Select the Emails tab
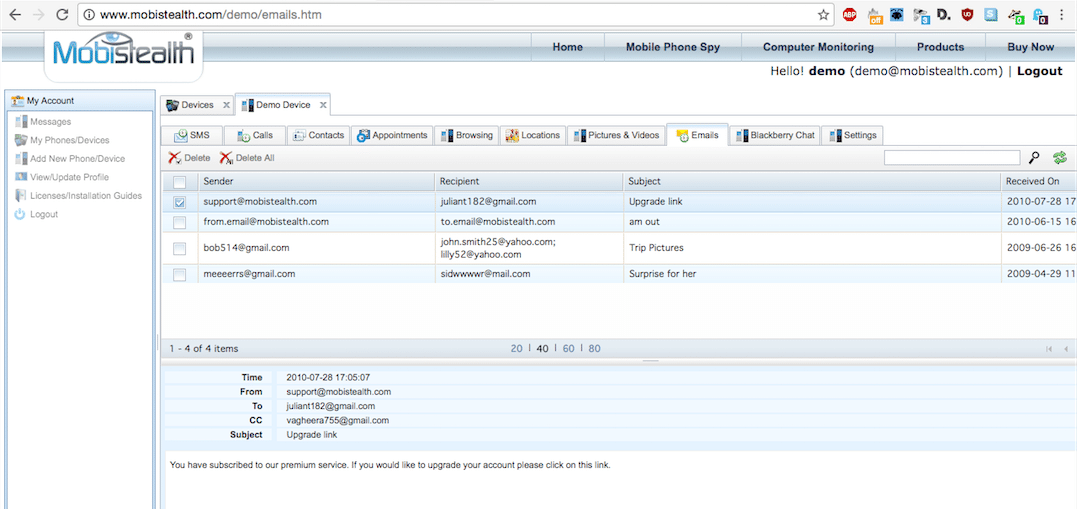The image size is (1077, 509). (697, 135)
